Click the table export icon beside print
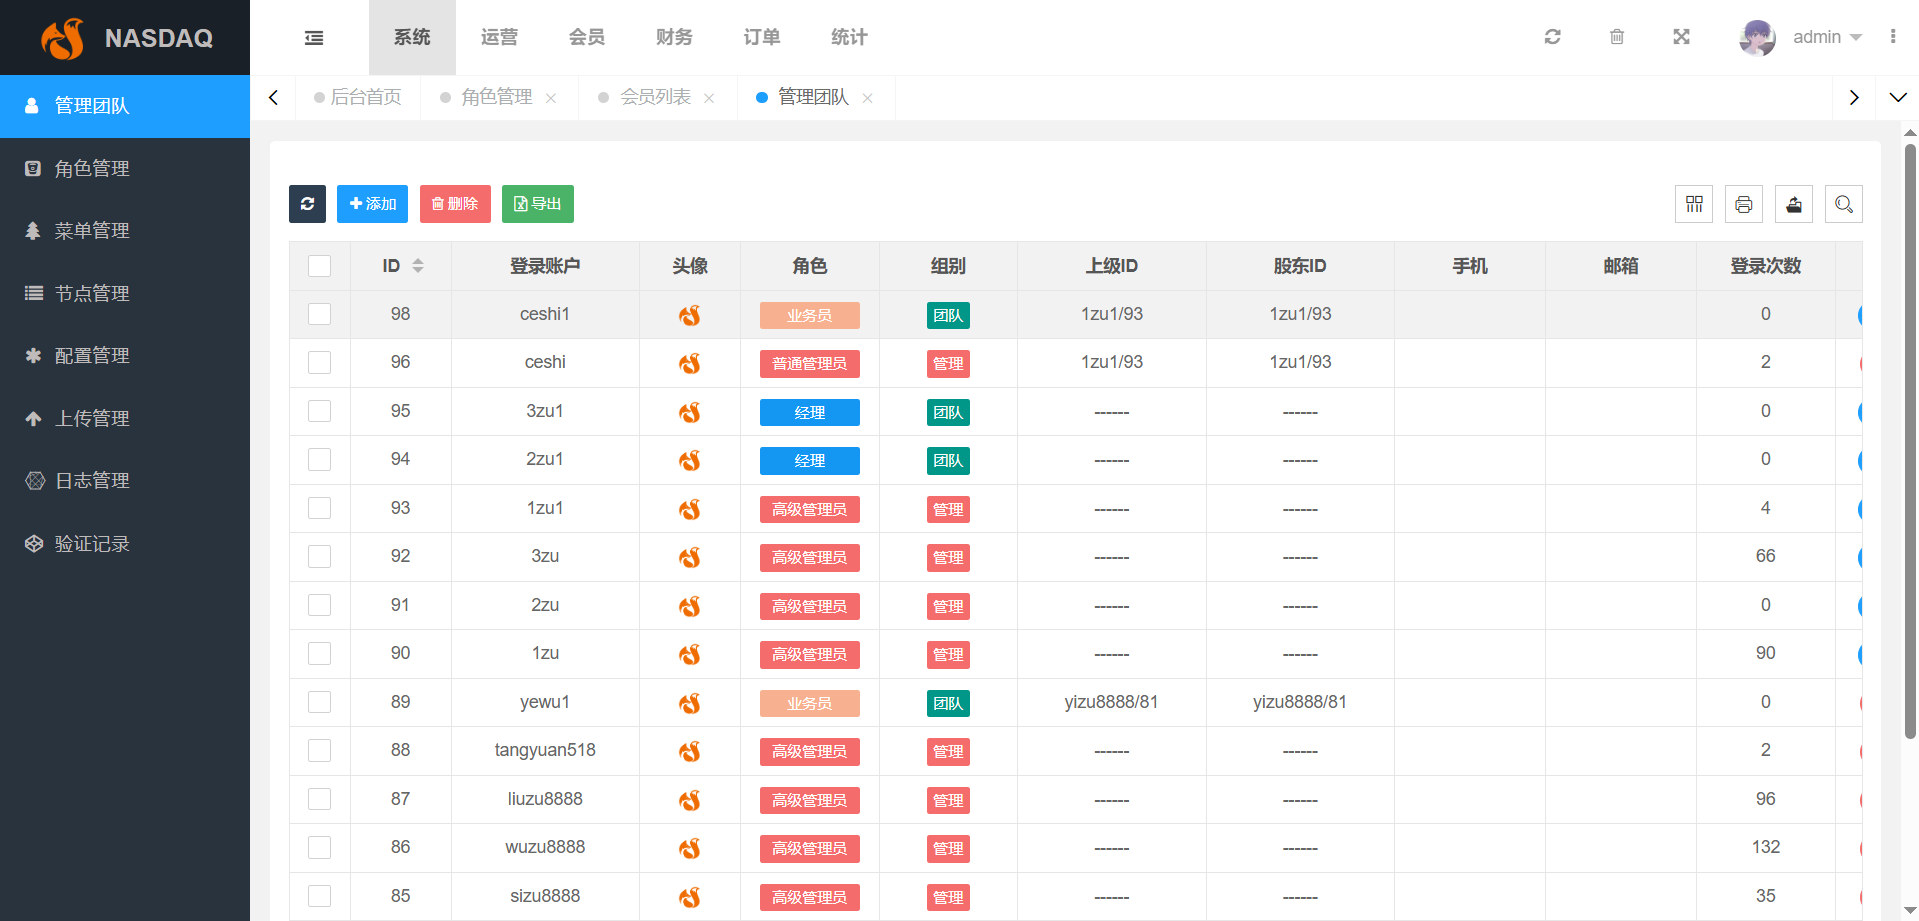 point(1793,204)
